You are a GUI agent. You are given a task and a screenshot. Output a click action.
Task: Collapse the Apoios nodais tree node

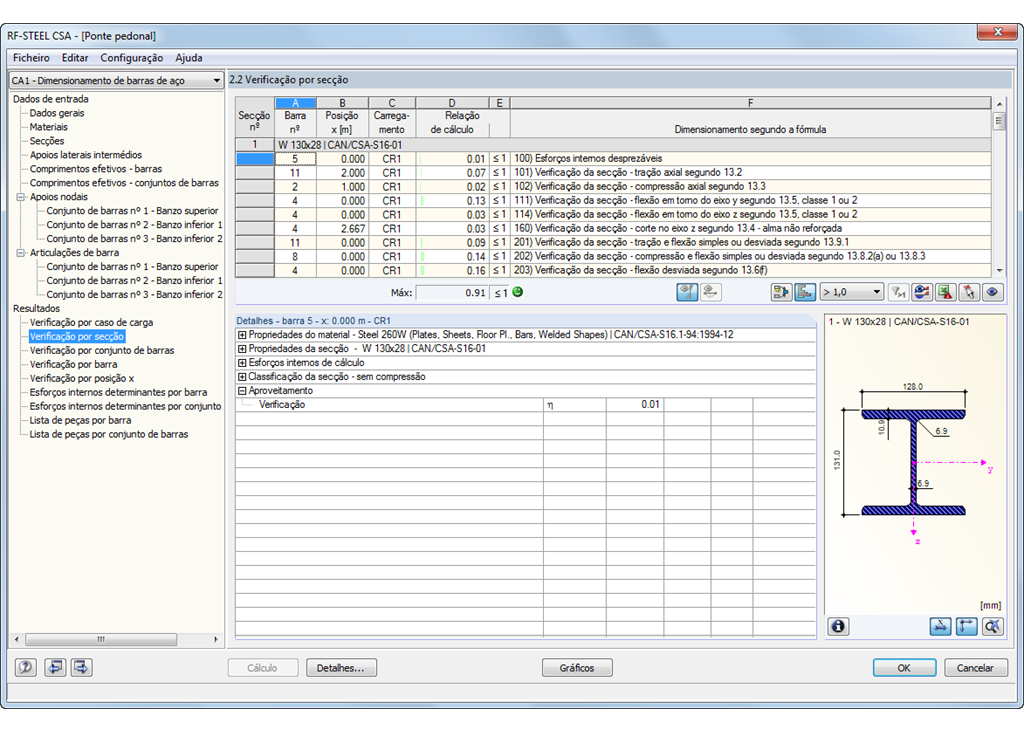click(x=21, y=197)
